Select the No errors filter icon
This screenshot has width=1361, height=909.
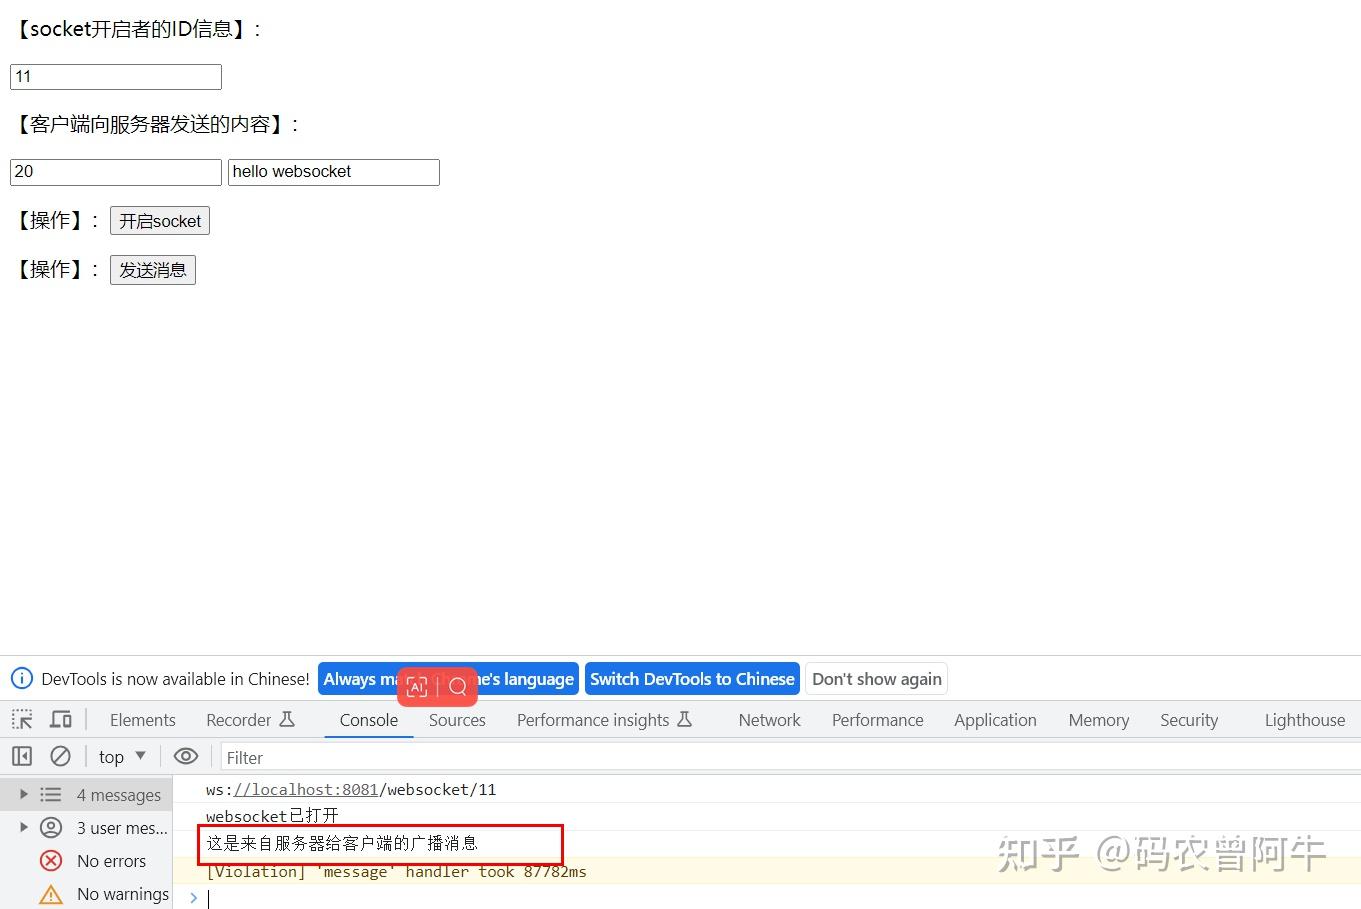click(x=51, y=860)
